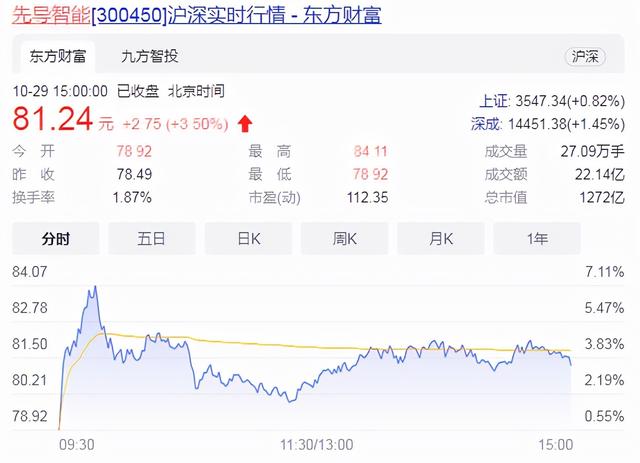
Task: Select the 1年 chart tab
Action: click(x=537, y=238)
